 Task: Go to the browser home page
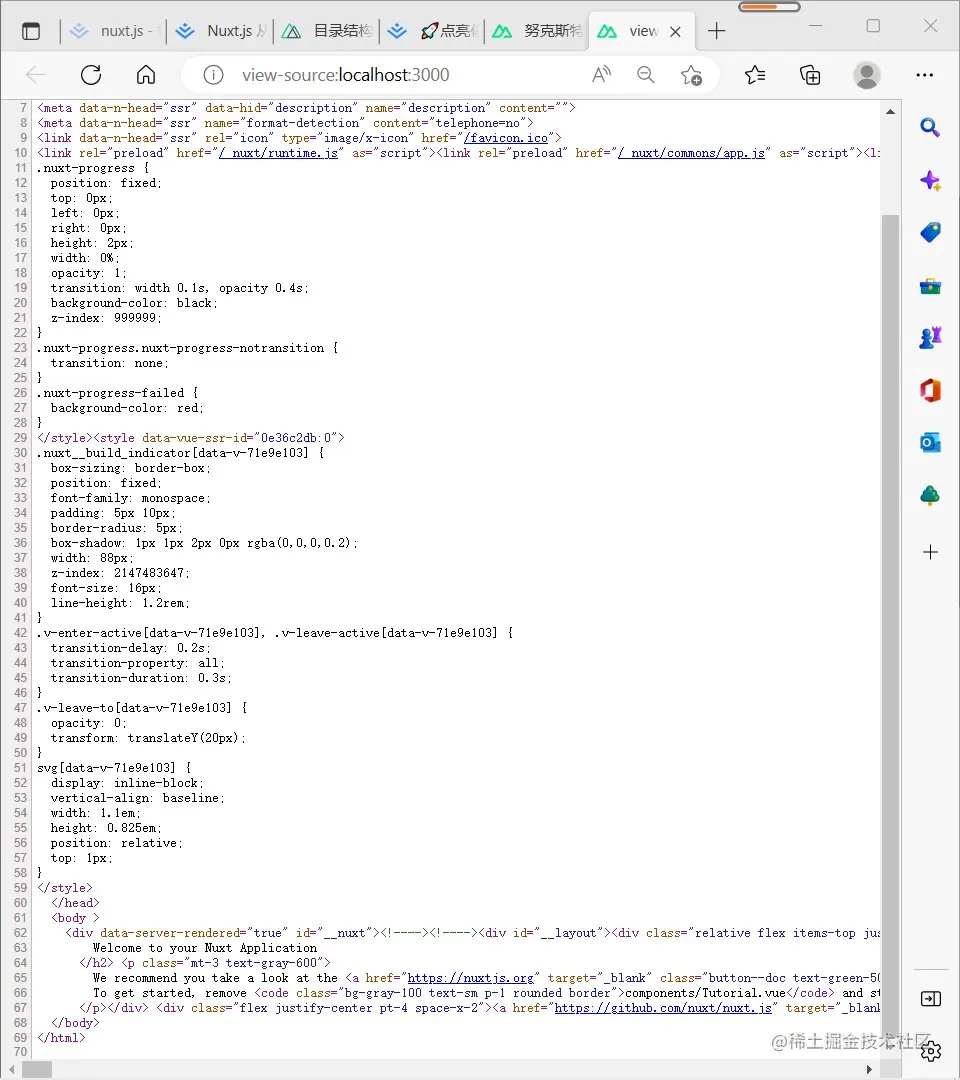pyautogui.click(x=145, y=74)
